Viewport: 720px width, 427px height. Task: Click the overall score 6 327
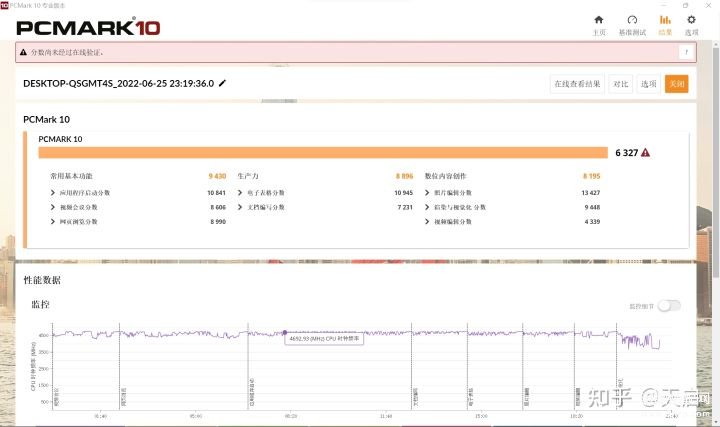pyautogui.click(x=626, y=153)
